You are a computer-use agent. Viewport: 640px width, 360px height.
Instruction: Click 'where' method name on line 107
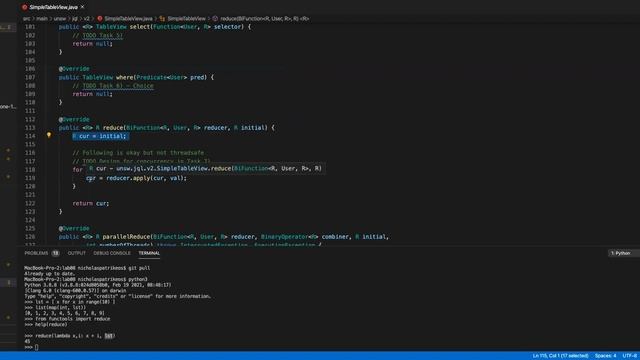[x=124, y=77]
